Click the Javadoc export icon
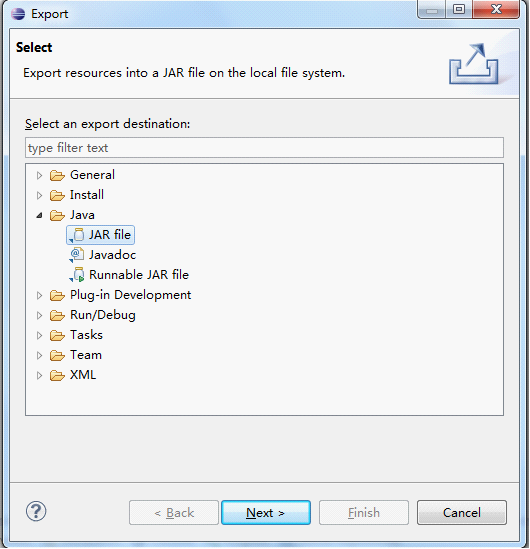The image size is (530, 549). coord(77,255)
